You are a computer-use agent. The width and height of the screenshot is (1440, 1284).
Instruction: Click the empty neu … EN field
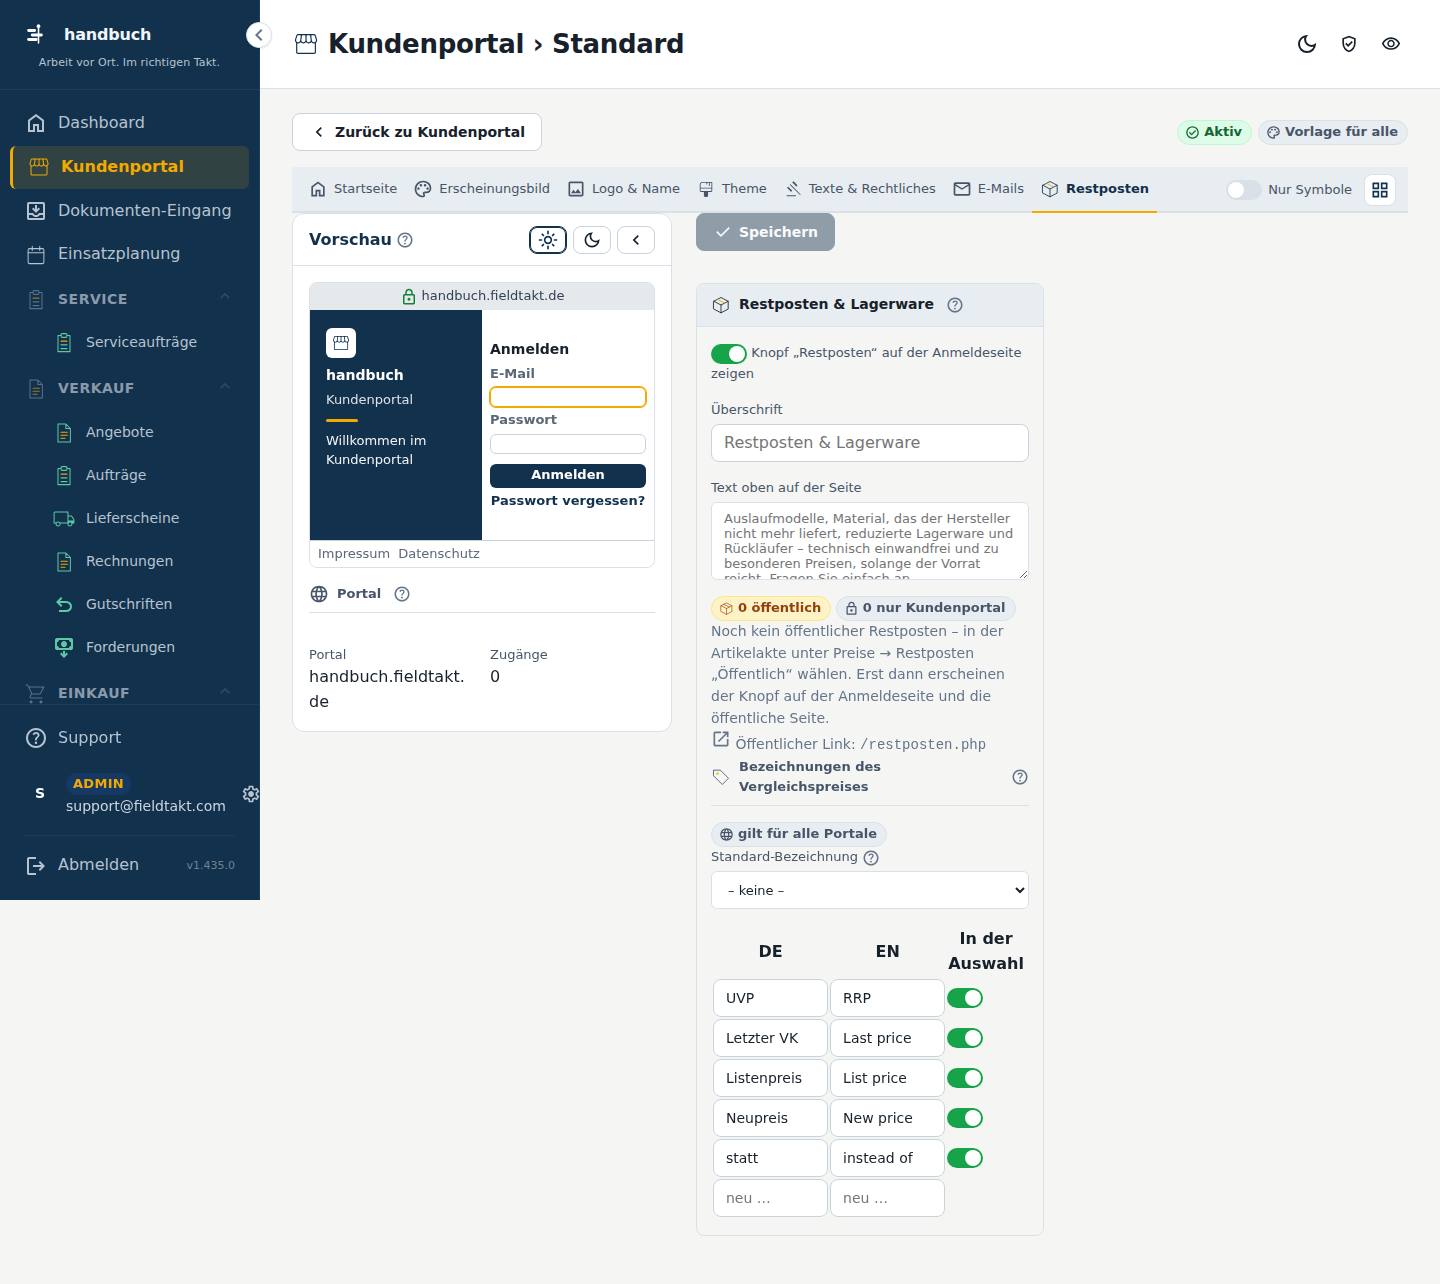[x=887, y=1198]
